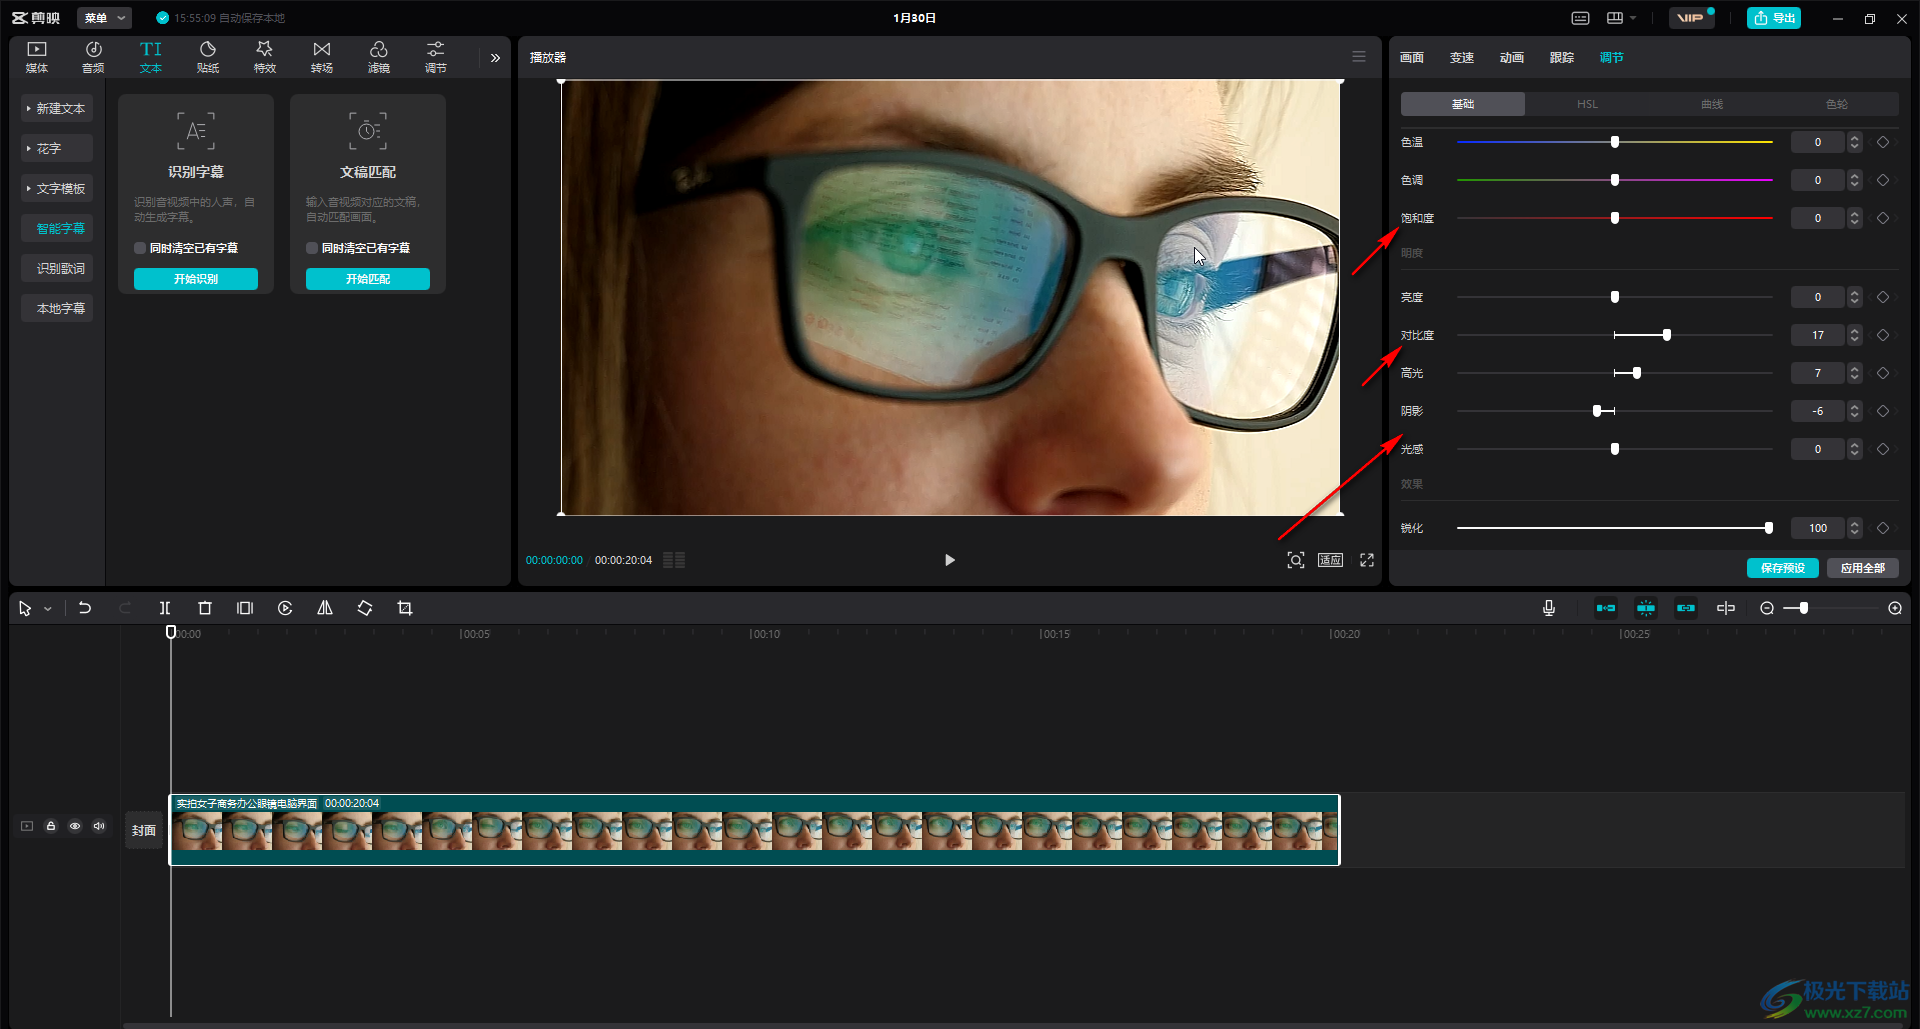Switch to the HSL sub-tab
The height and width of the screenshot is (1029, 1920).
[x=1587, y=104]
